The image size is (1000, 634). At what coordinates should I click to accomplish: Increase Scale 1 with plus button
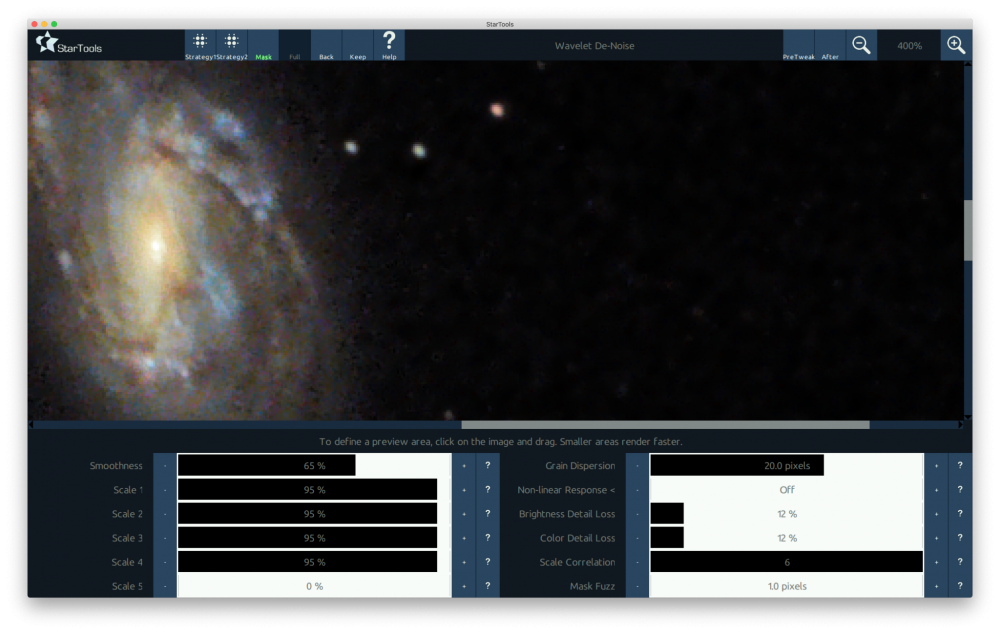(464, 490)
